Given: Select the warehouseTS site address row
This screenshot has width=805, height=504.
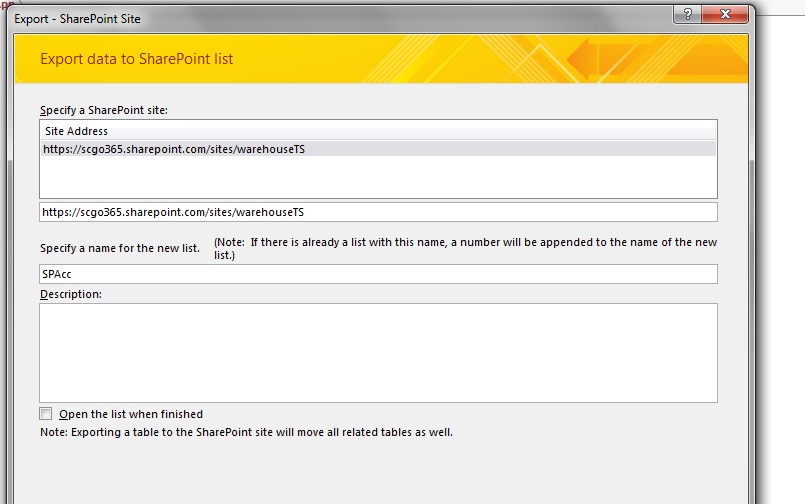Looking at the screenshot, I should point(378,149).
